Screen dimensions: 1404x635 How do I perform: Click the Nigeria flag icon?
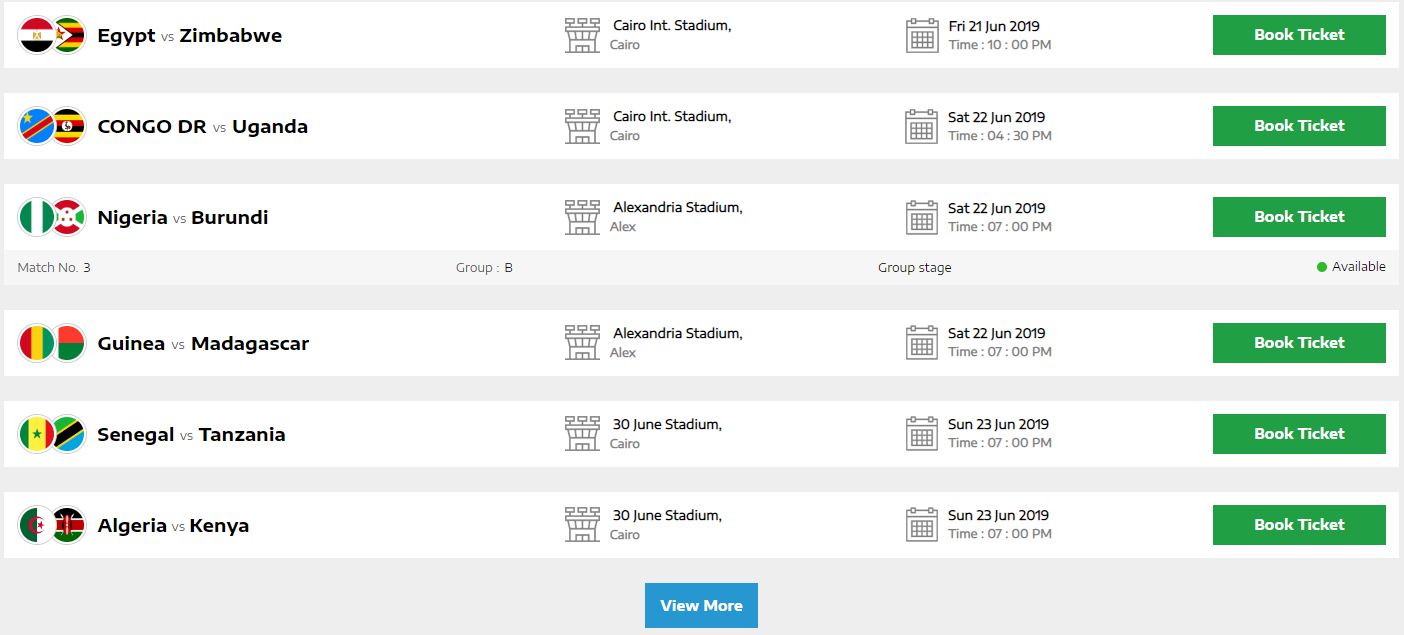coord(36,217)
